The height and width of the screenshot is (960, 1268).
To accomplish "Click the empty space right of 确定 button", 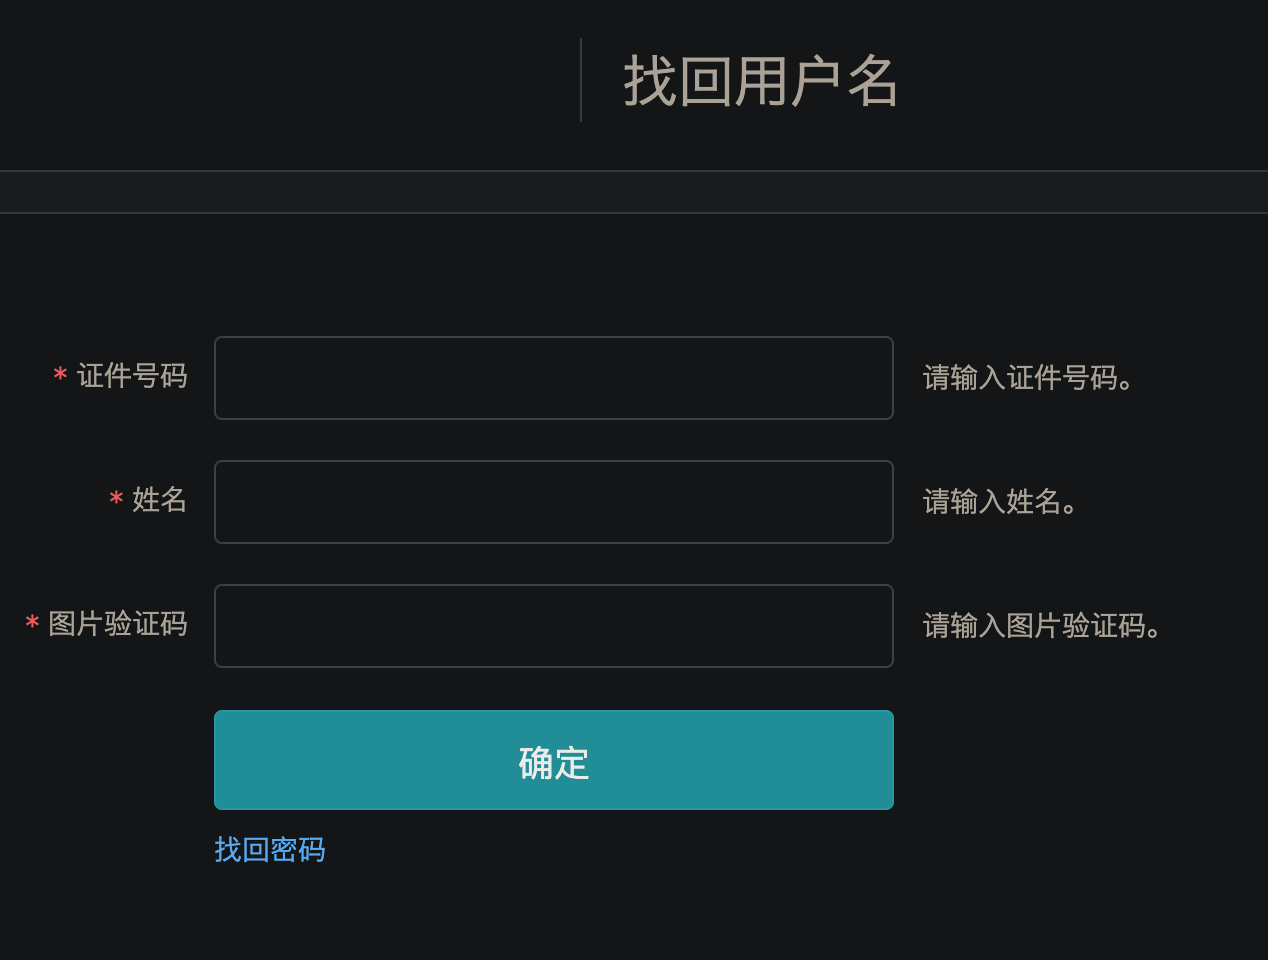I will pos(1080,760).
